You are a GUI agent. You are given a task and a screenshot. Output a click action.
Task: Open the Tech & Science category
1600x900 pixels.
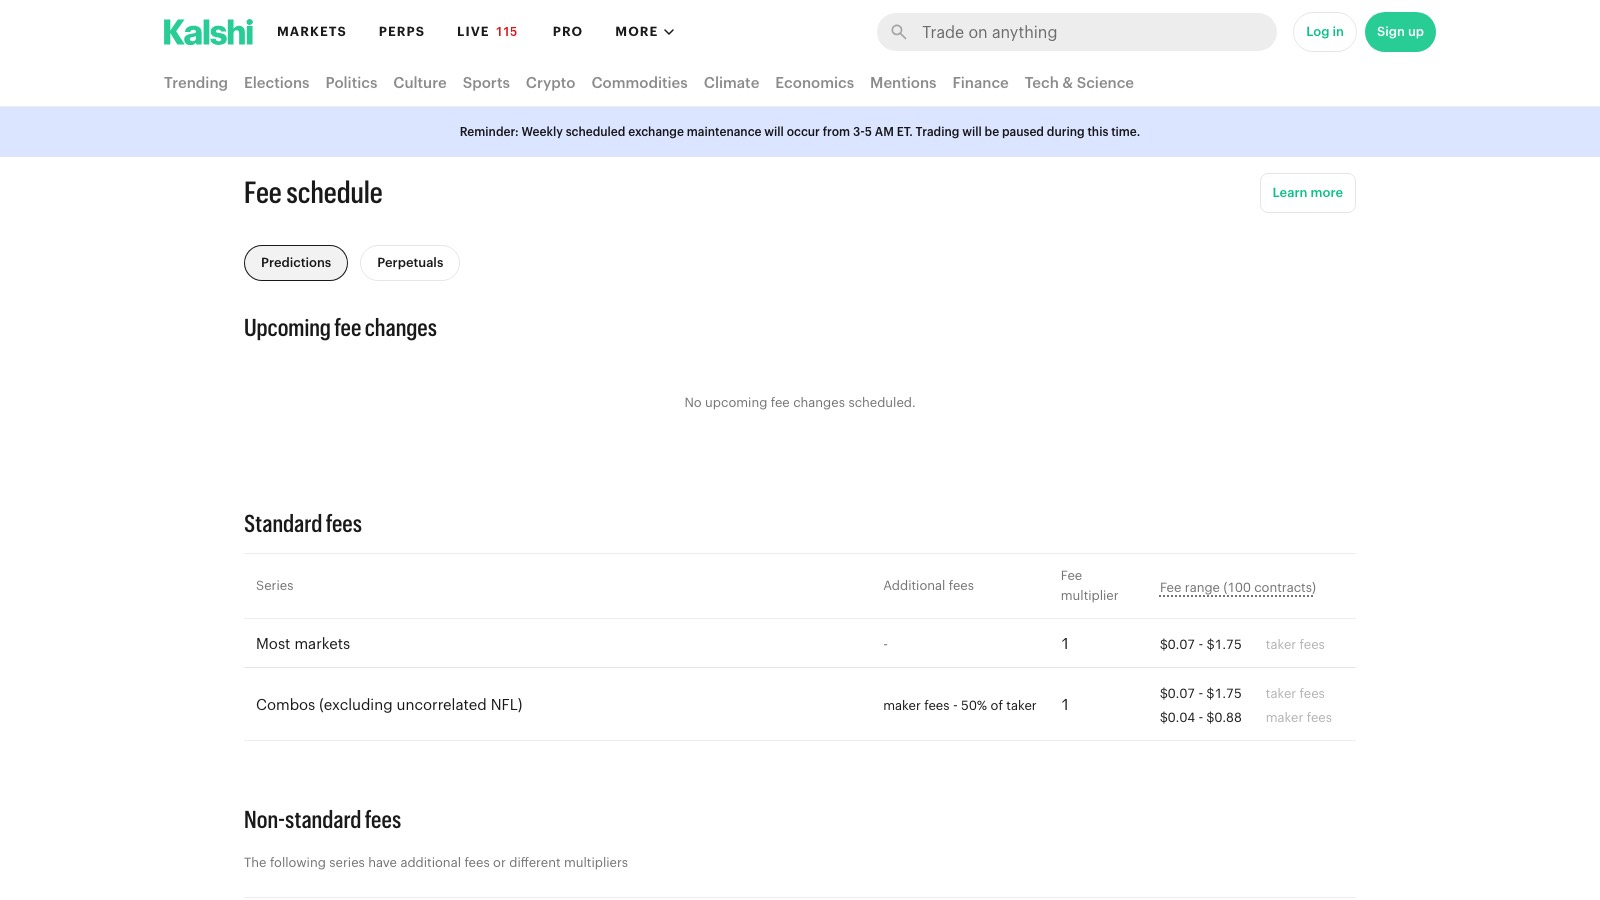click(x=1079, y=83)
